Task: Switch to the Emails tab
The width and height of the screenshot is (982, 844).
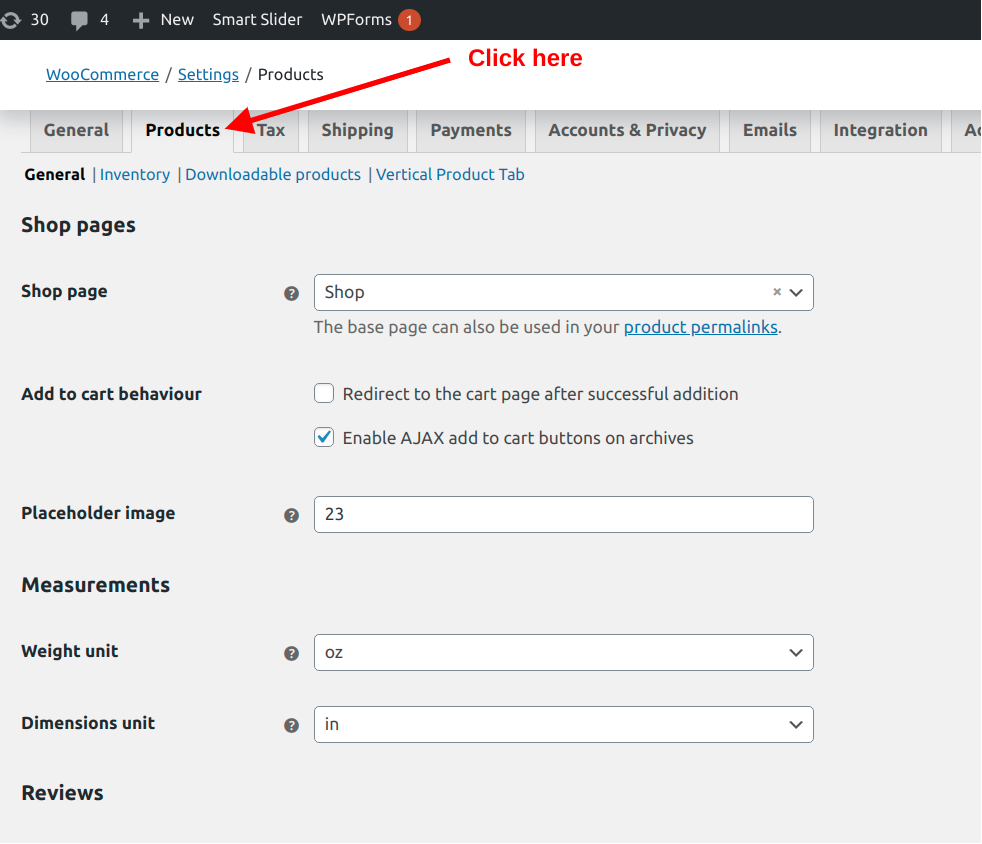Action: click(x=769, y=129)
